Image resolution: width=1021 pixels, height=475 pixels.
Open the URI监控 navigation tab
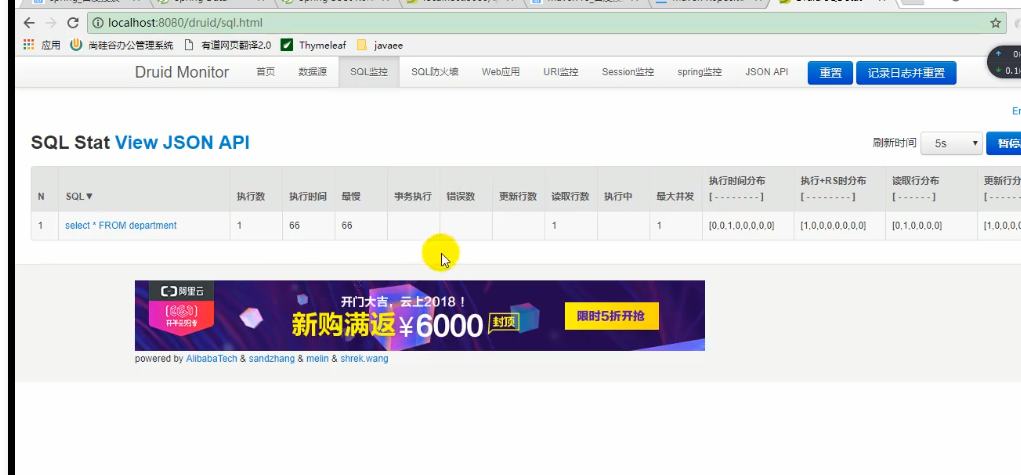[x=561, y=72]
